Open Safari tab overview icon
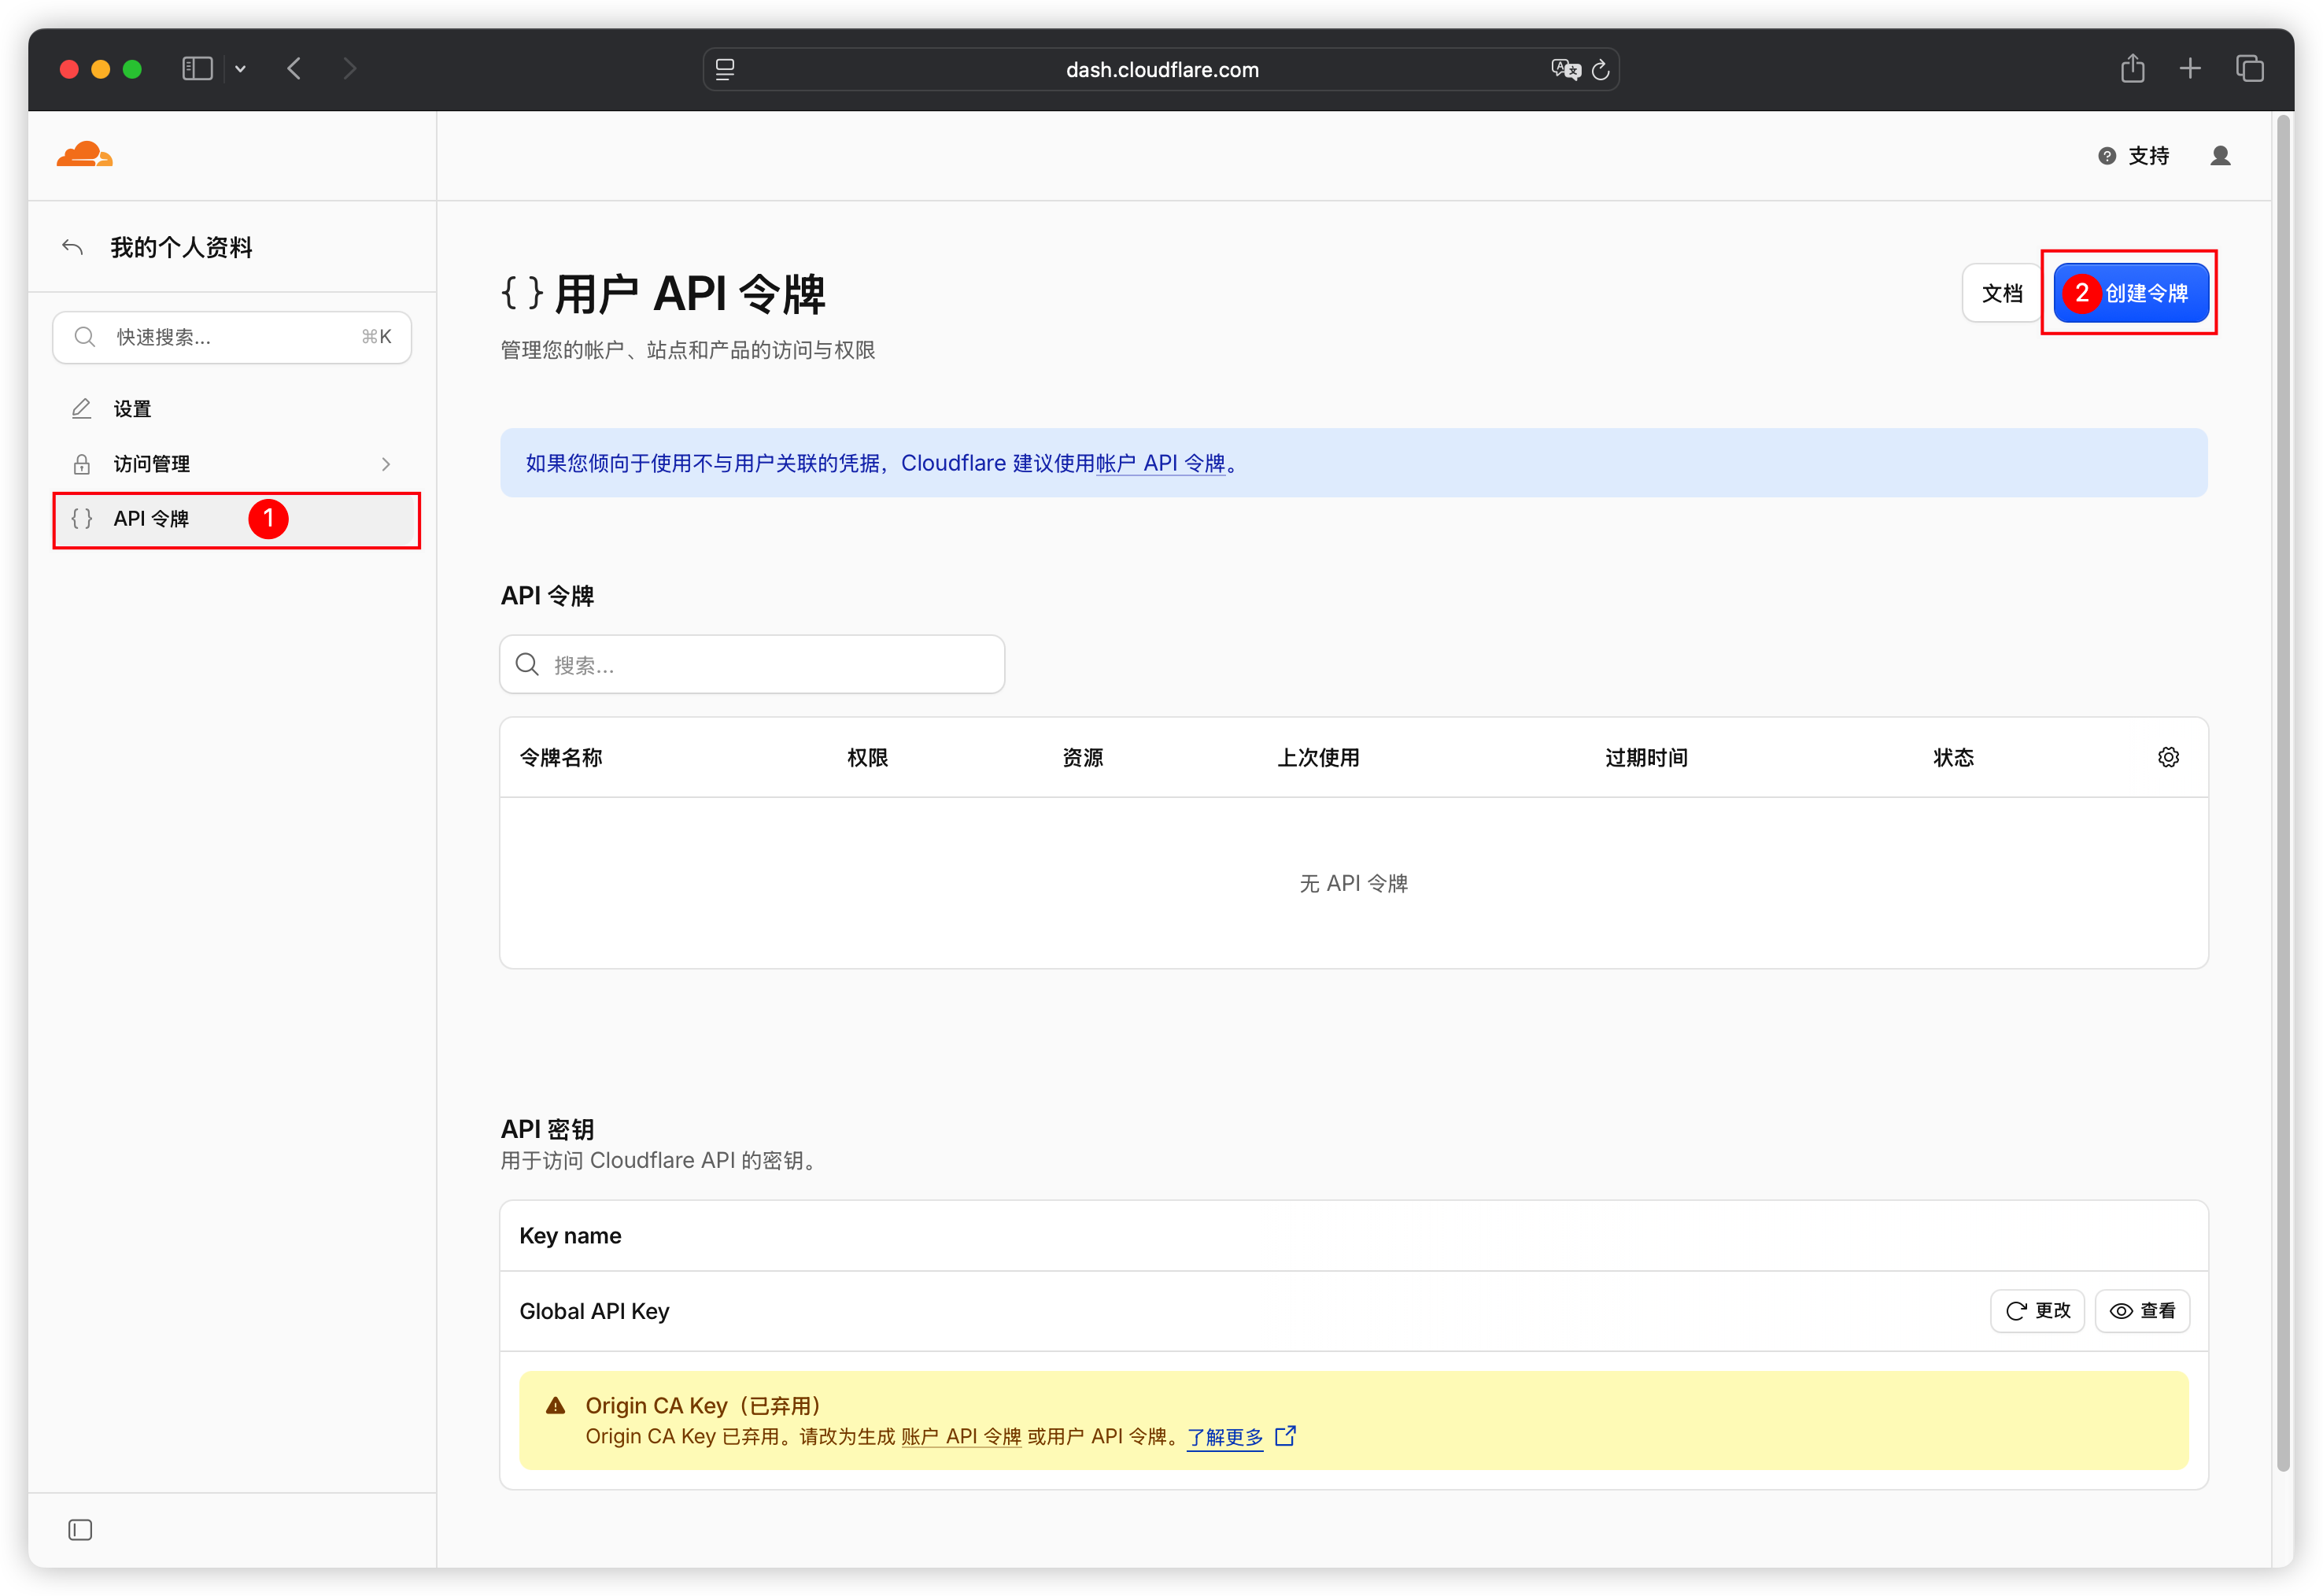The image size is (2323, 1596). 2249,69
